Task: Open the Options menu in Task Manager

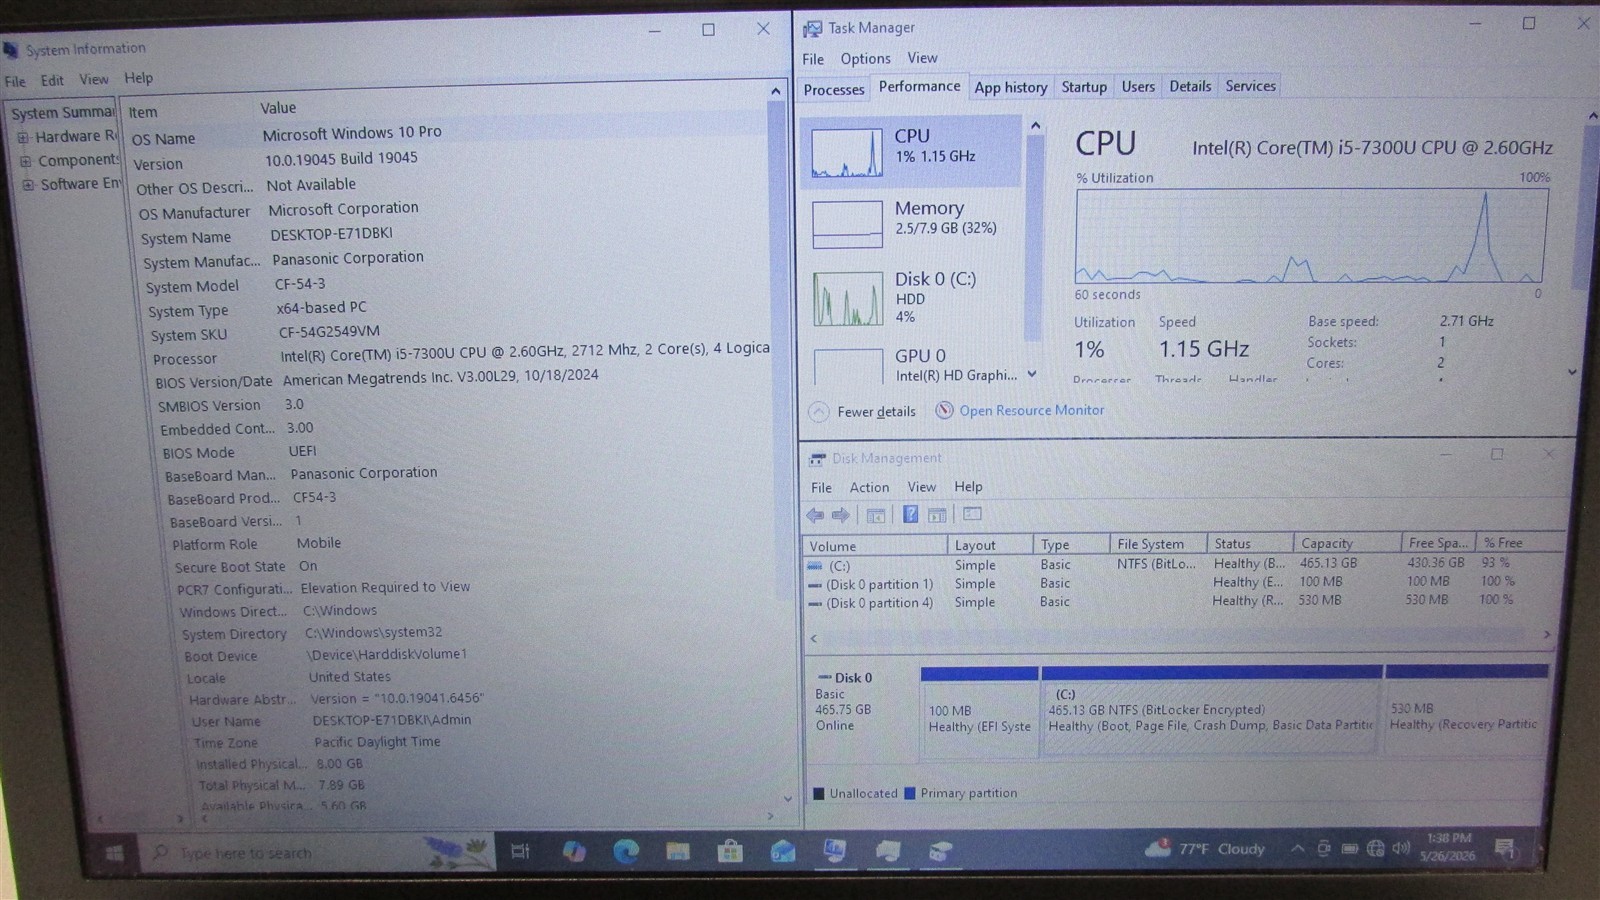Action: 865,59
